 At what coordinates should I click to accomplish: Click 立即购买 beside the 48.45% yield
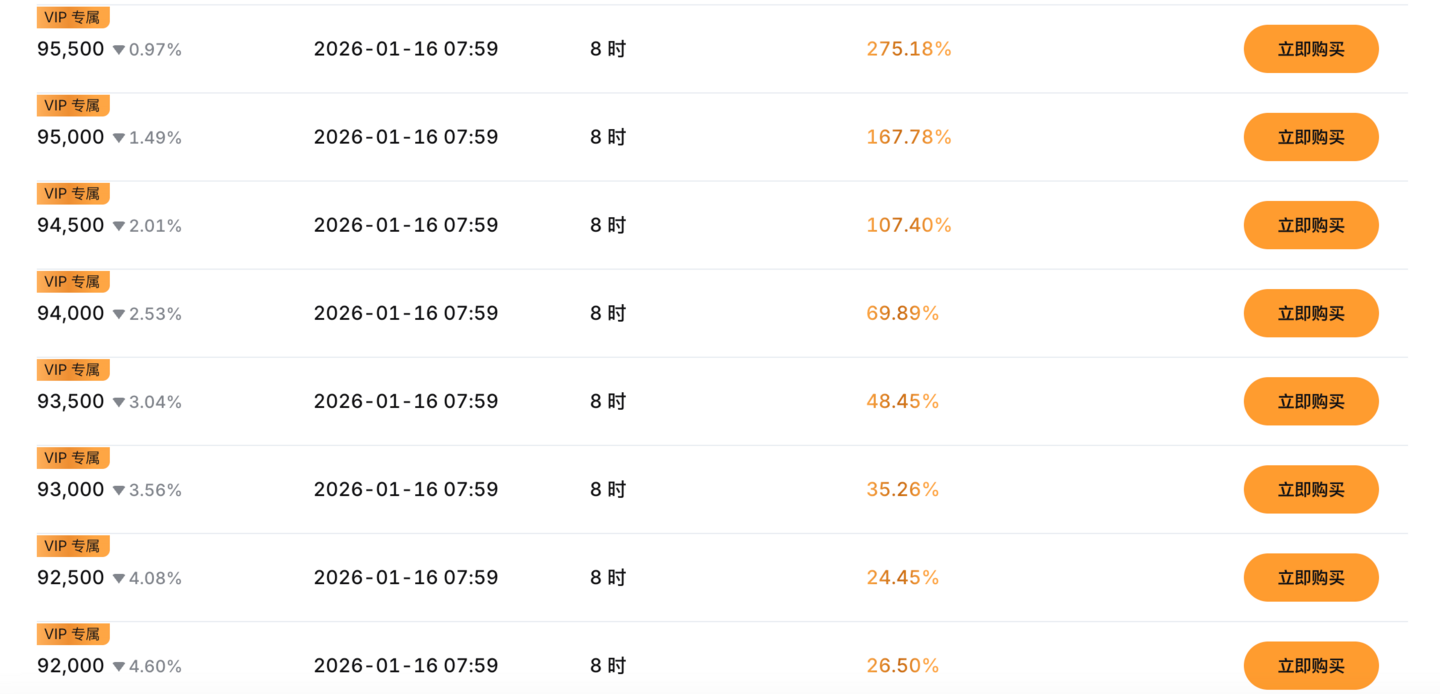(x=1310, y=401)
